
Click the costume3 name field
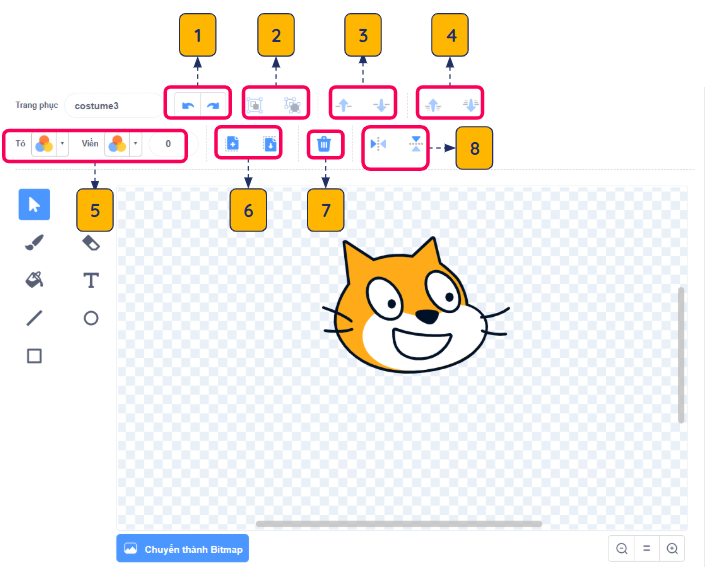click(x=113, y=106)
